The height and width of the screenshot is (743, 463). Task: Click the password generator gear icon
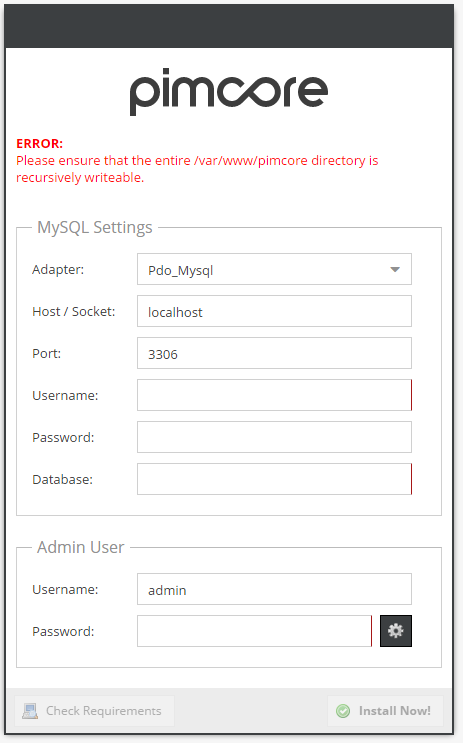coord(396,631)
